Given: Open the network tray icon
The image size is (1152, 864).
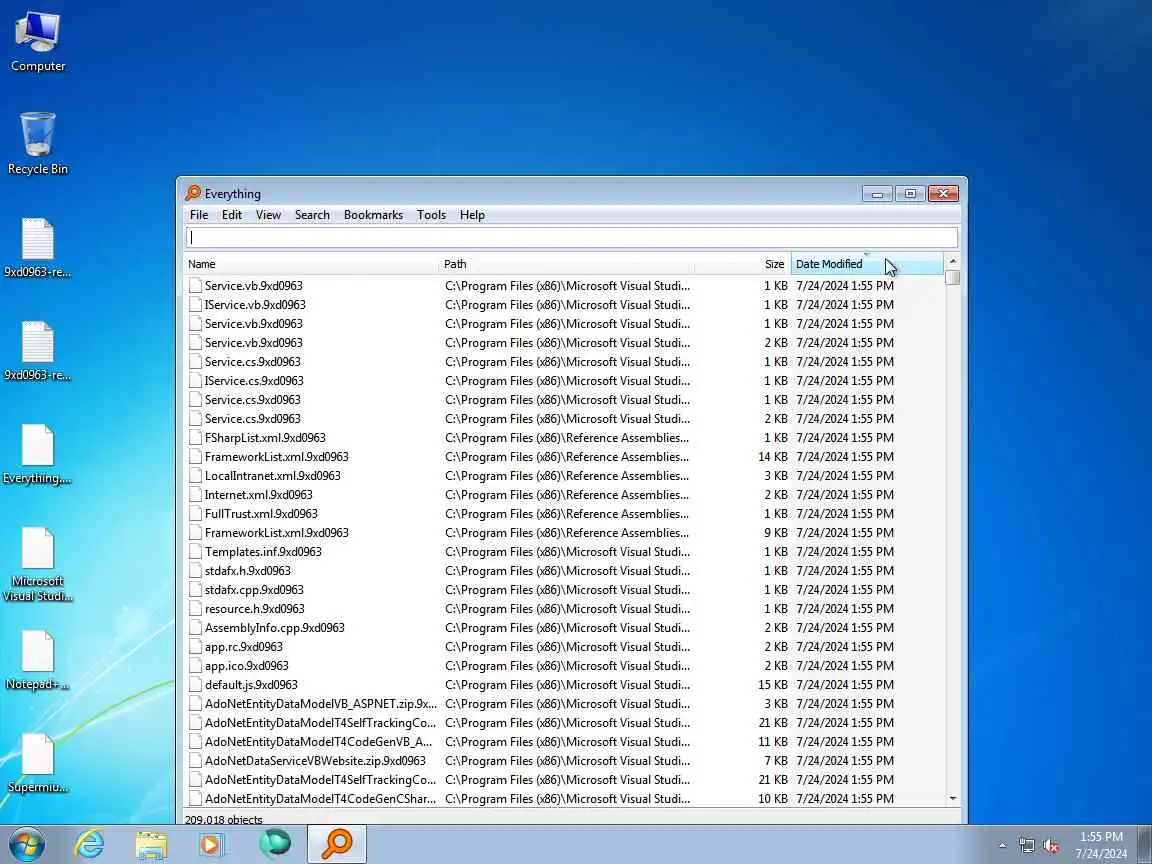Looking at the screenshot, I should (1026, 846).
